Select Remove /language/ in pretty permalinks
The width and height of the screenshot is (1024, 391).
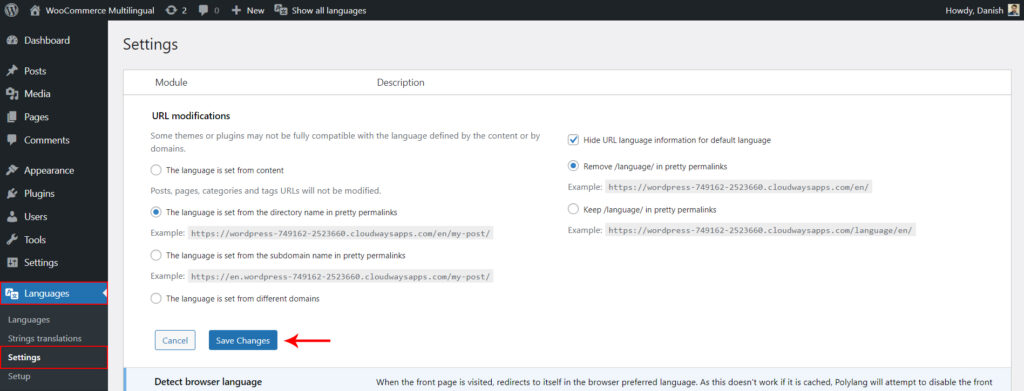point(573,166)
